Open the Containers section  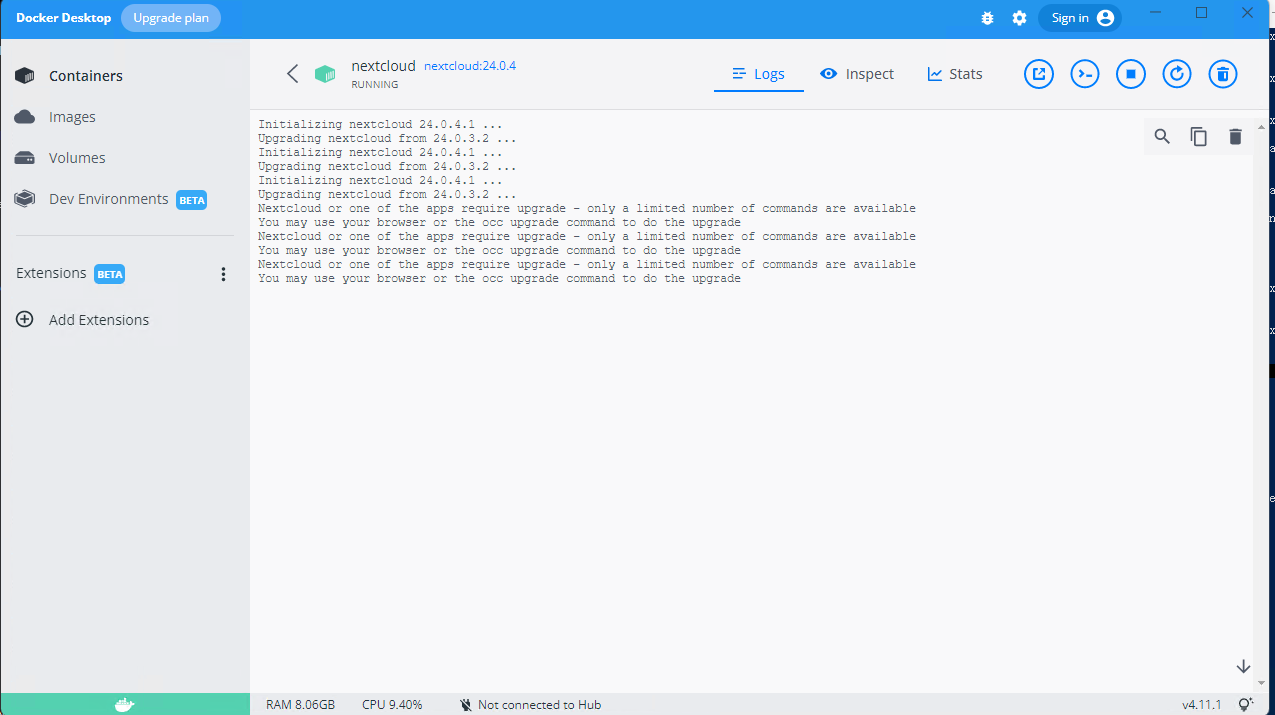[x=86, y=75]
